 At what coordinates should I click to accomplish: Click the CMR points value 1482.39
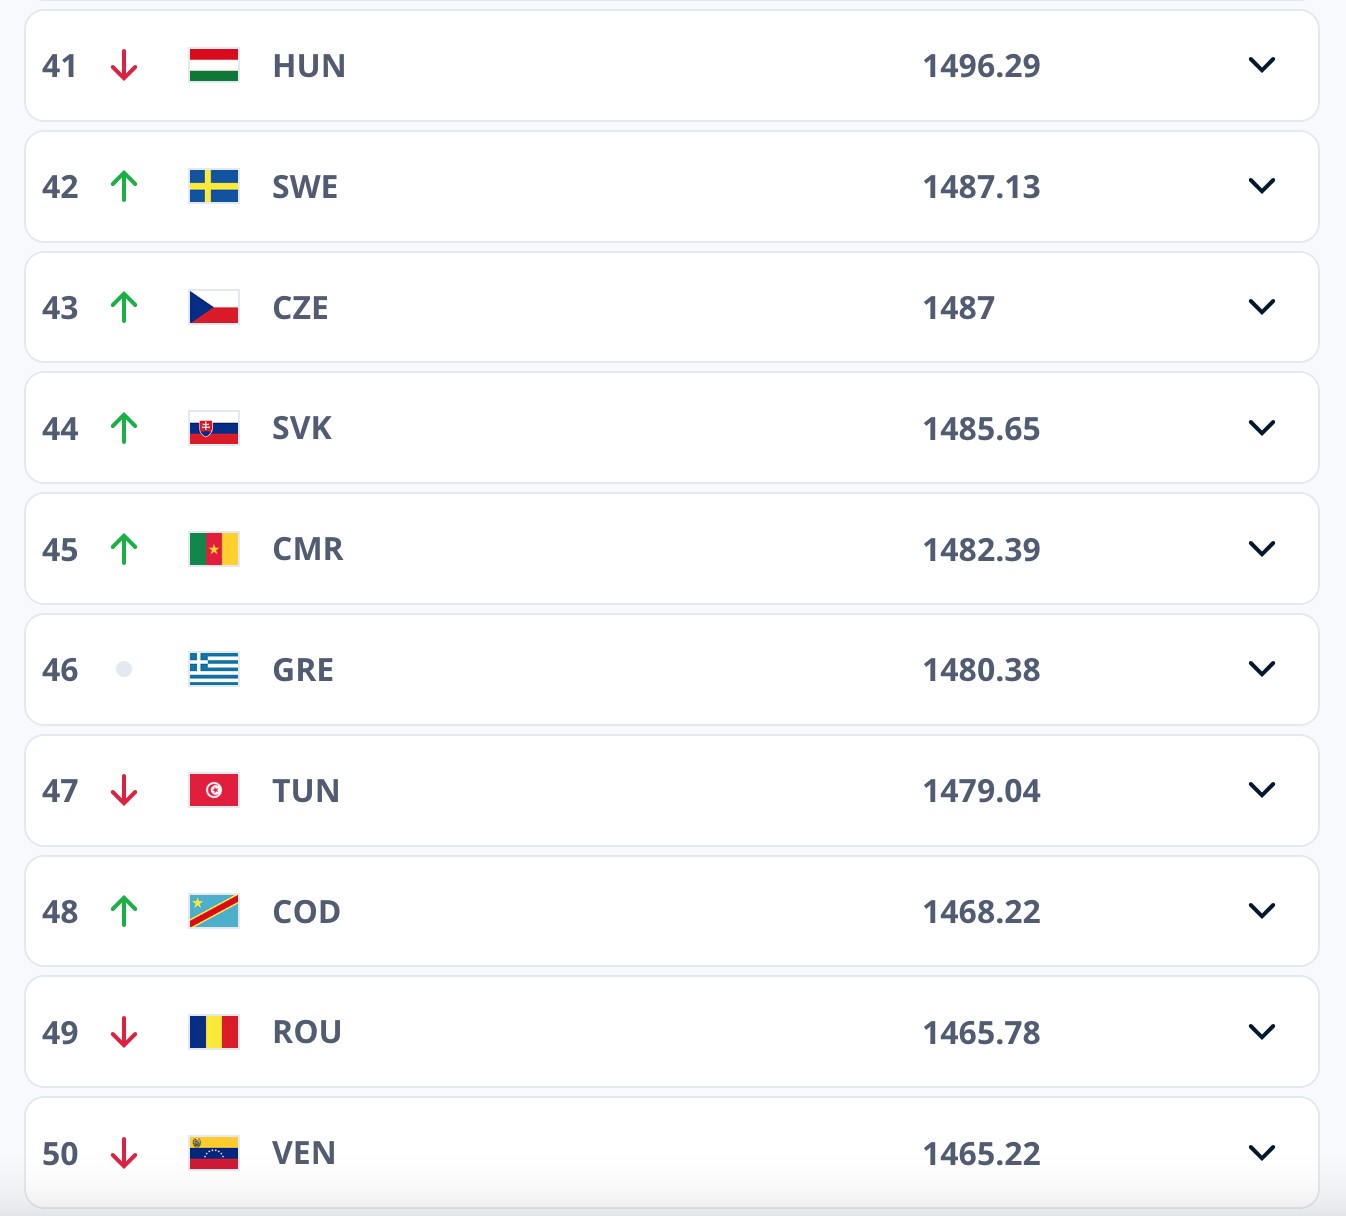pos(981,550)
